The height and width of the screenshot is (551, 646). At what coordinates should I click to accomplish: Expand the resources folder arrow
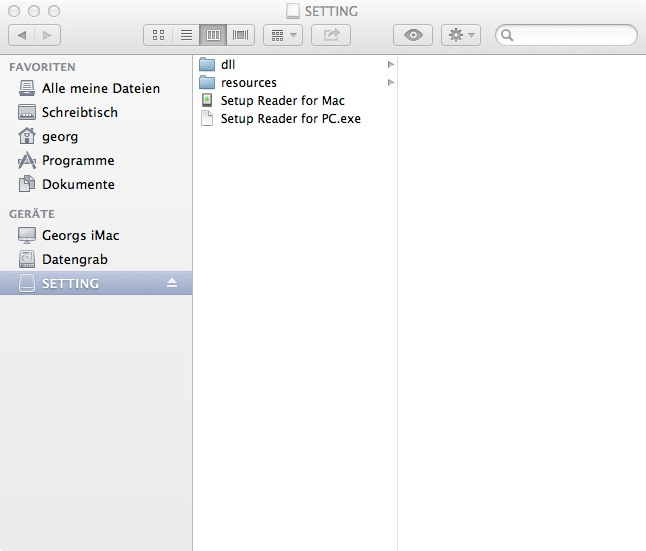coord(391,83)
